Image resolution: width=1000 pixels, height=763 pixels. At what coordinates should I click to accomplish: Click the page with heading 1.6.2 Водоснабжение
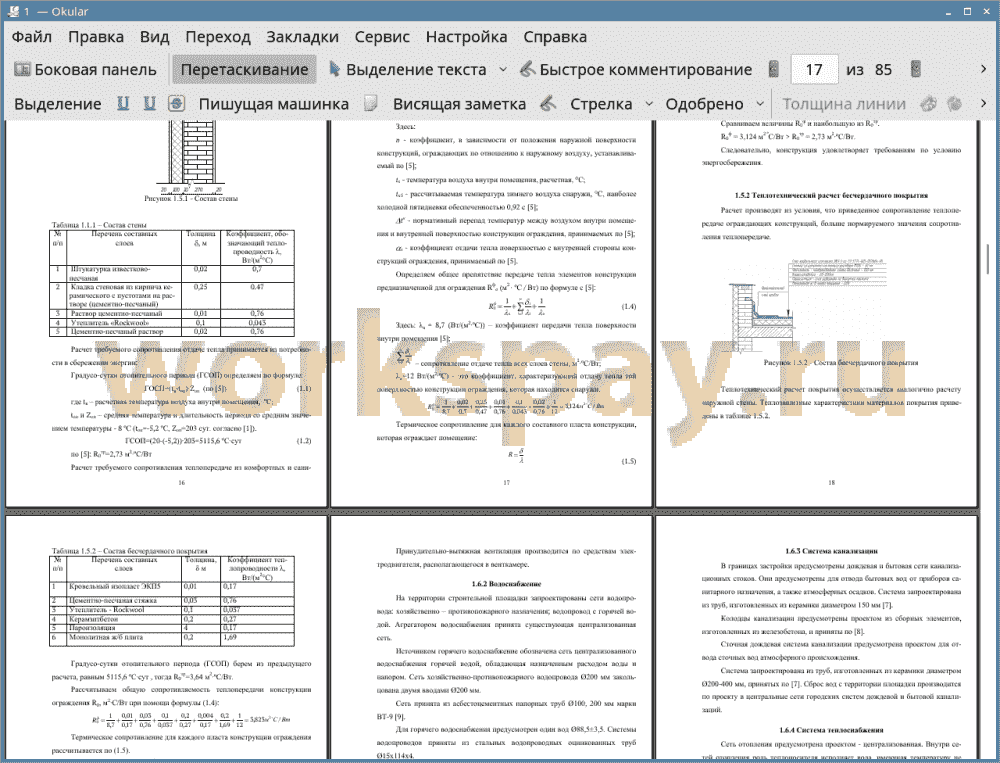tap(494, 638)
